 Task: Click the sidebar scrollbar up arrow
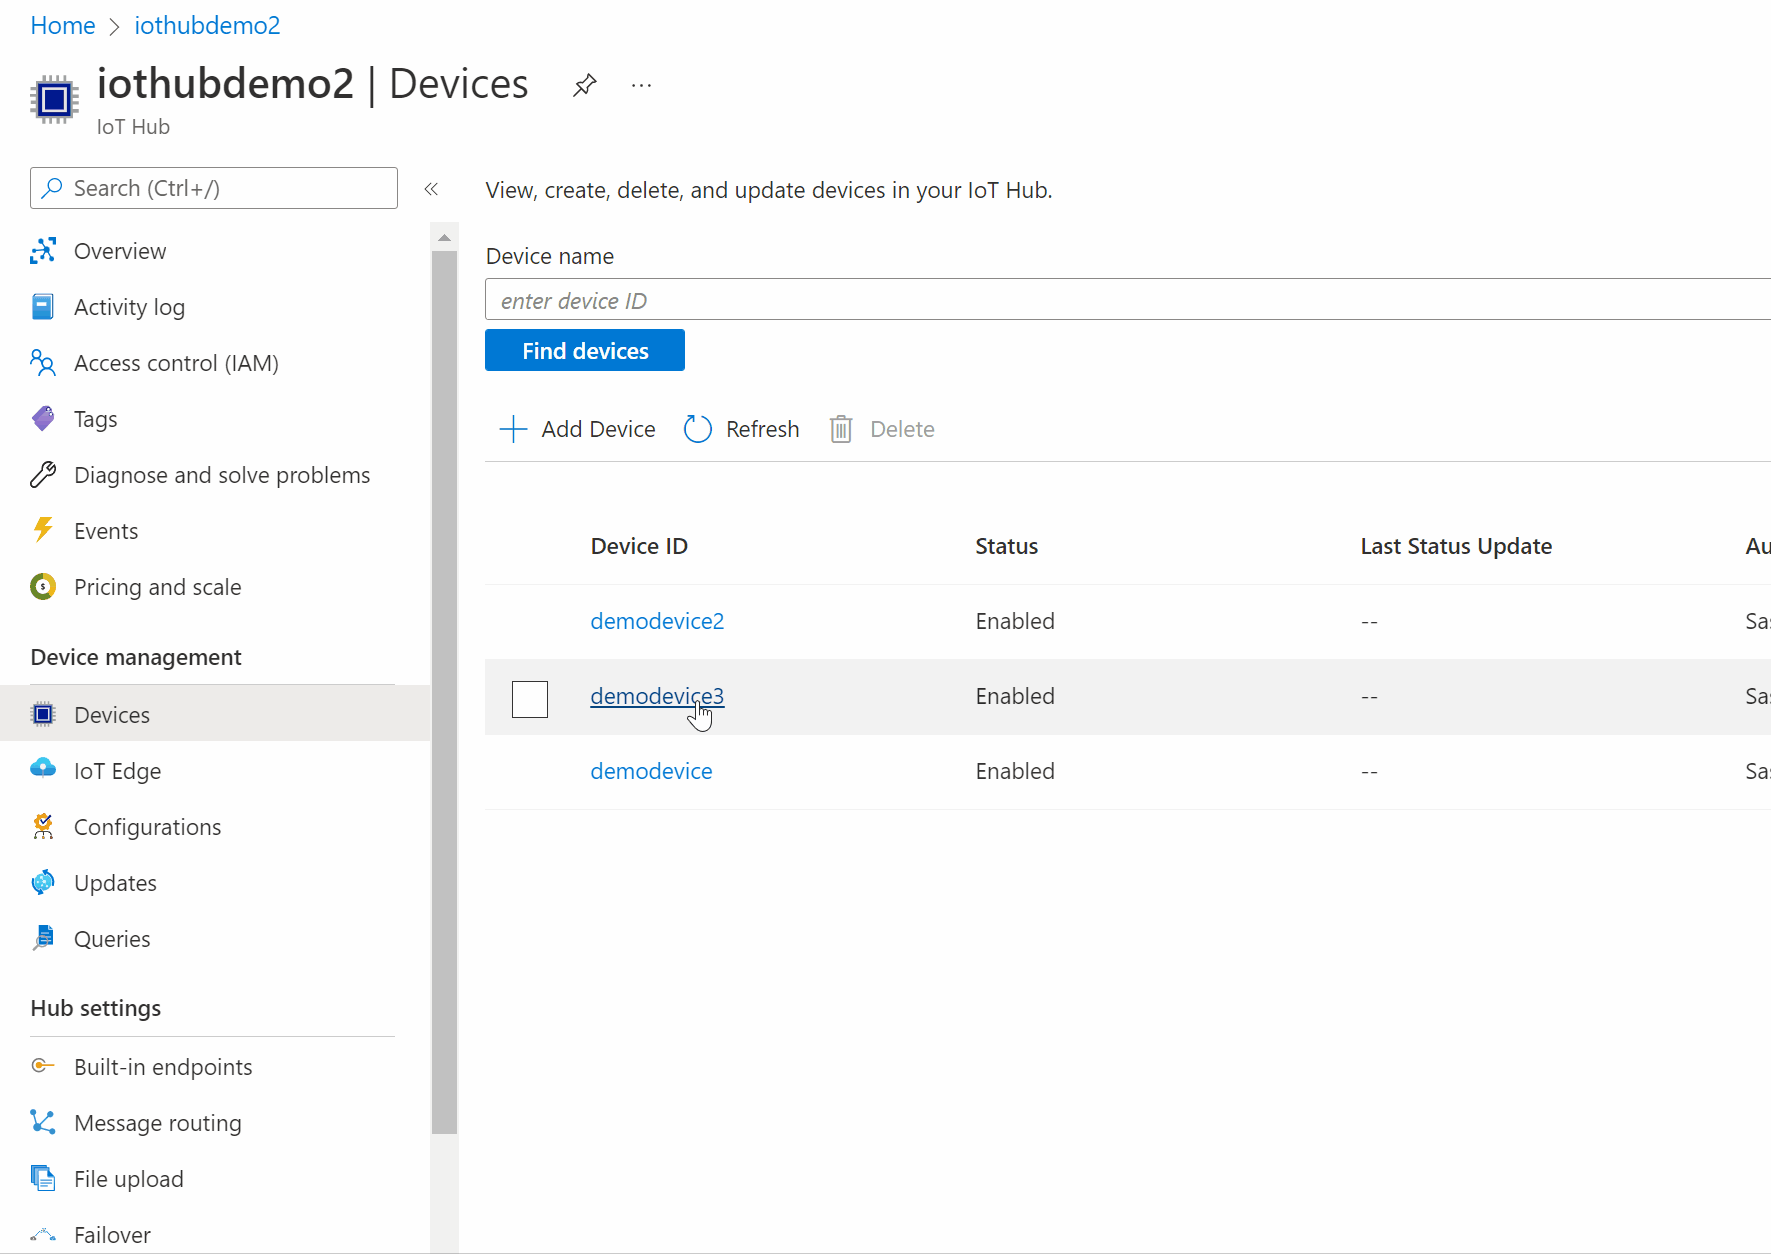coord(445,238)
